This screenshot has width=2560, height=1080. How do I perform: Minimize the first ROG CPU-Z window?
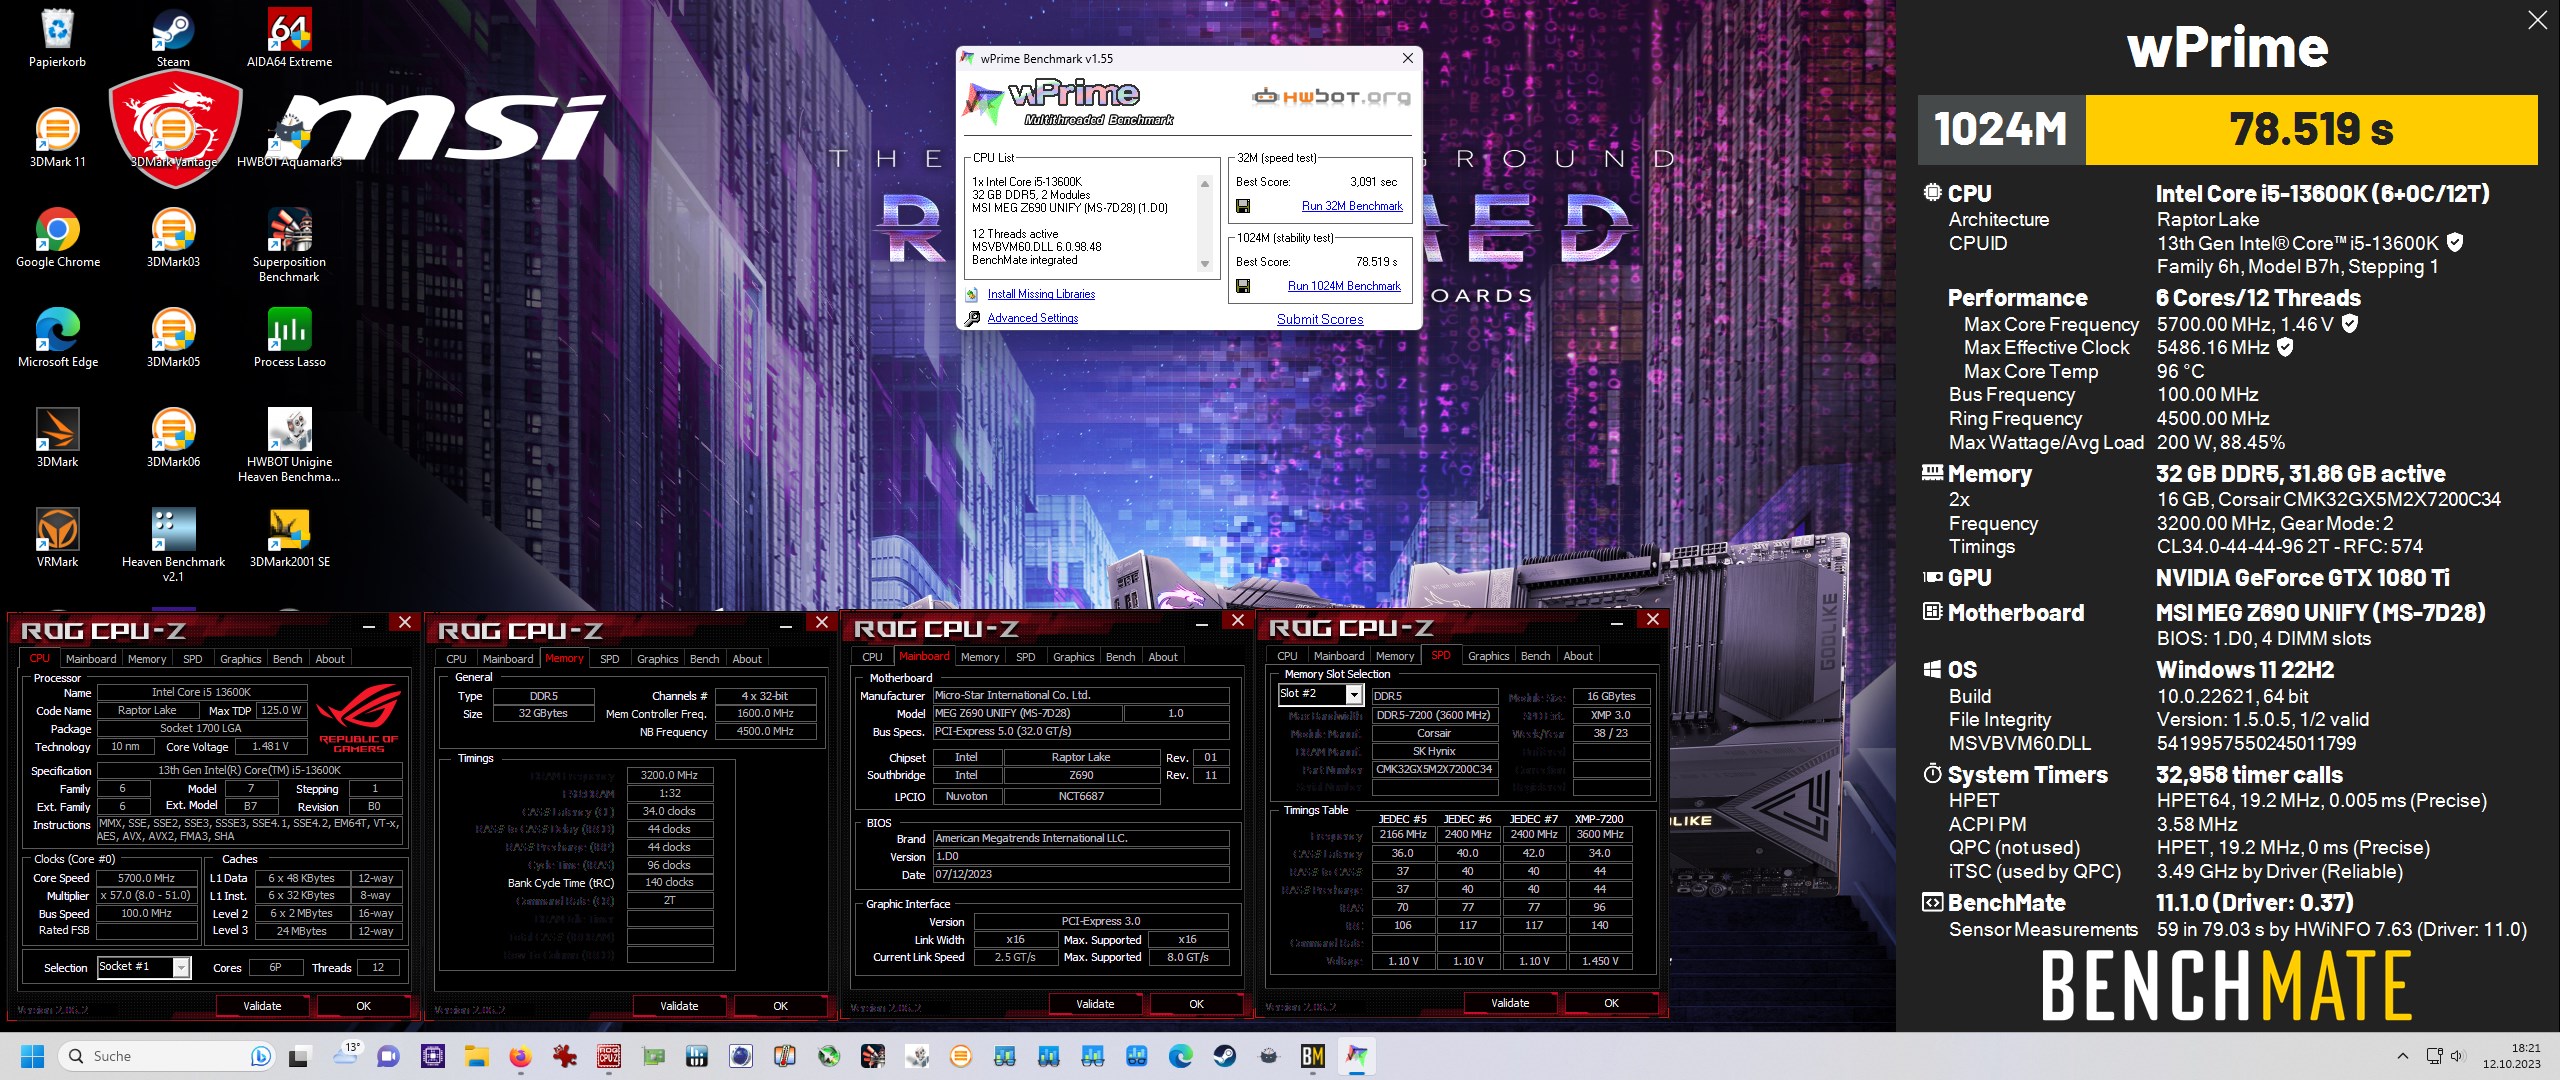pyautogui.click(x=369, y=624)
